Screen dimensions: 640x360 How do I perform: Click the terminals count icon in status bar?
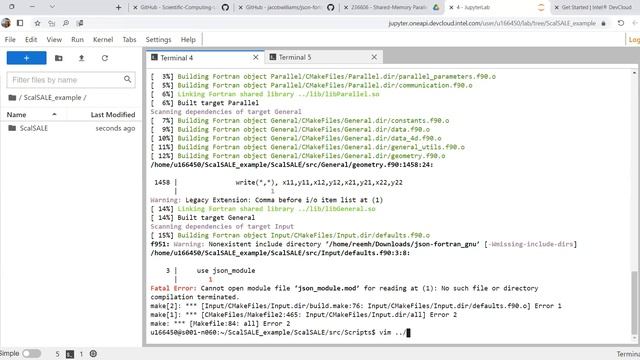(x=70, y=354)
